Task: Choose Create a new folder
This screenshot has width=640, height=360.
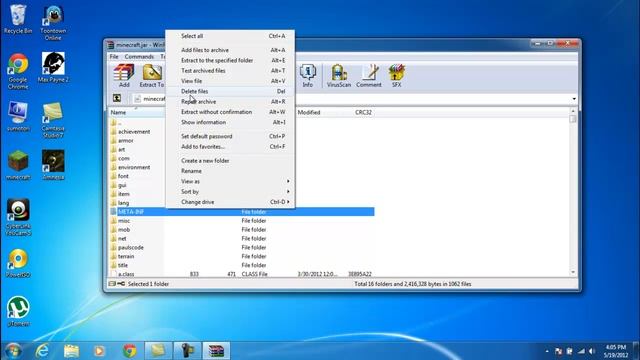Action: pos(231,161)
